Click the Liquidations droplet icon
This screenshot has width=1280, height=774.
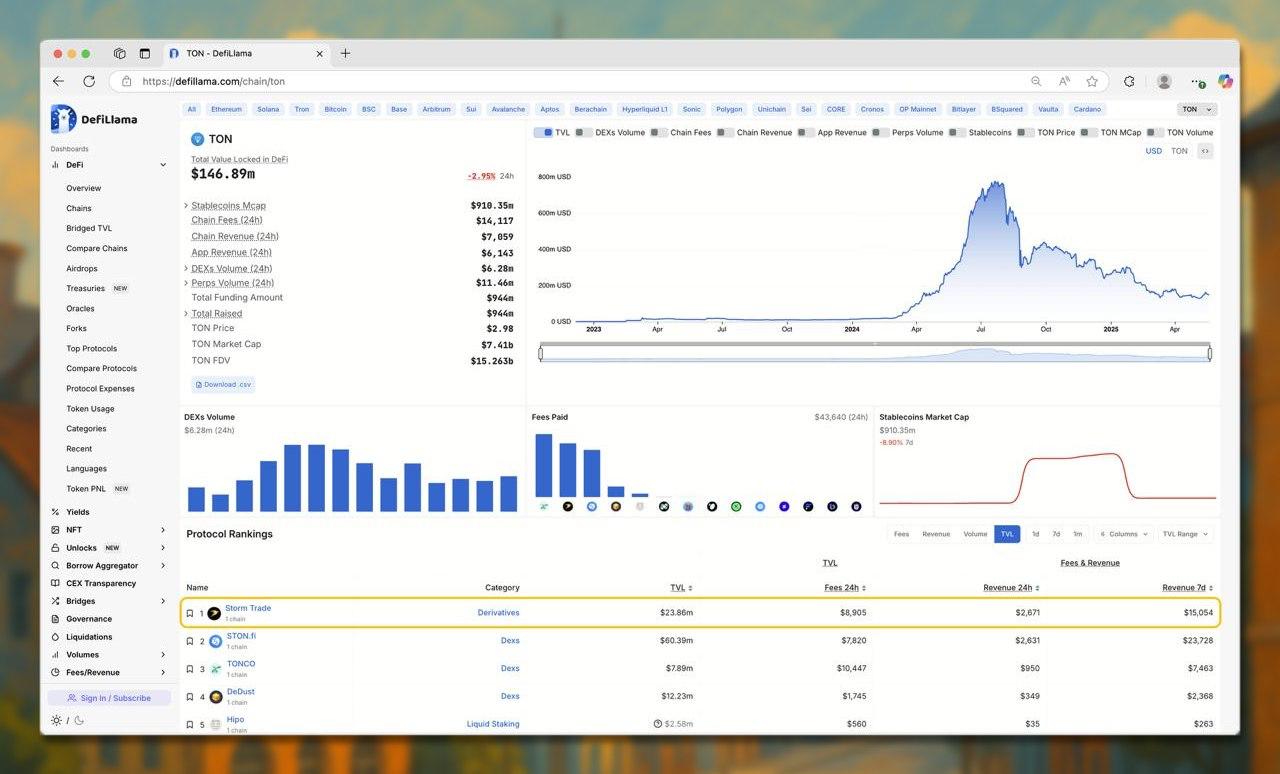click(56, 637)
